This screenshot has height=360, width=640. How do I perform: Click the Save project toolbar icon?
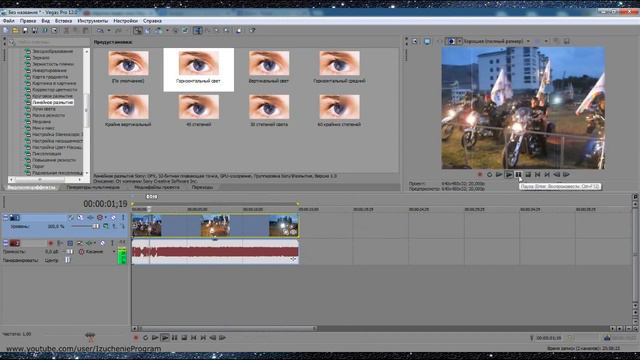25,31
